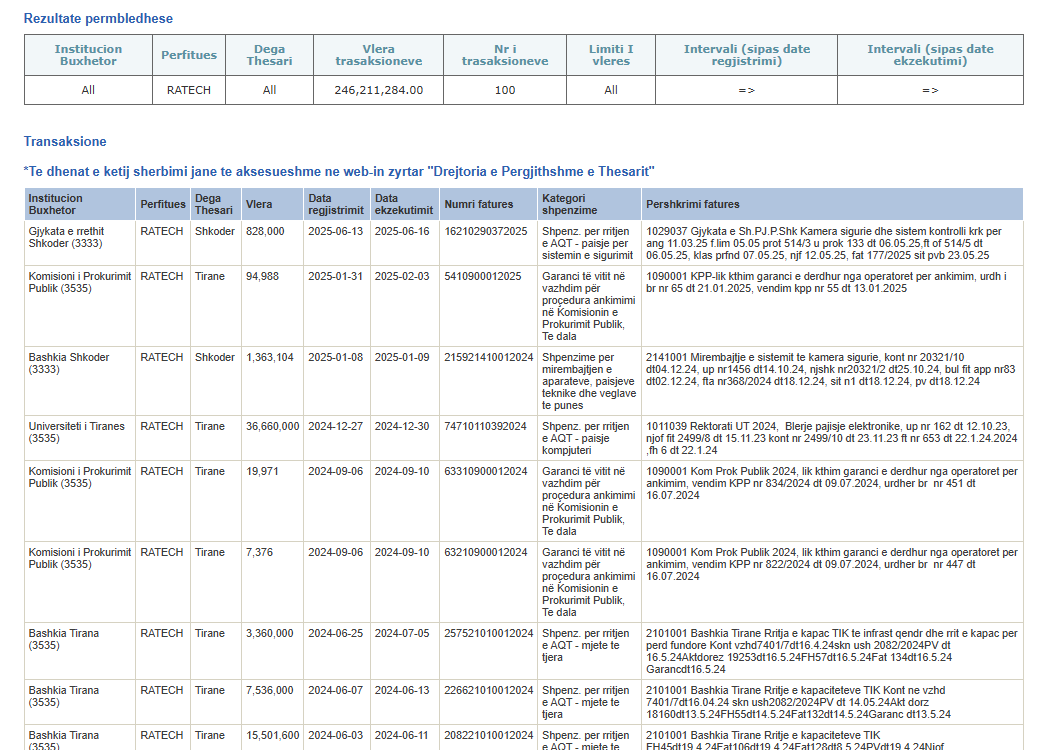Click the Data regjistrimit column header
Image resolution: width=1038 pixels, height=750 pixels.
pyautogui.click(x=337, y=204)
